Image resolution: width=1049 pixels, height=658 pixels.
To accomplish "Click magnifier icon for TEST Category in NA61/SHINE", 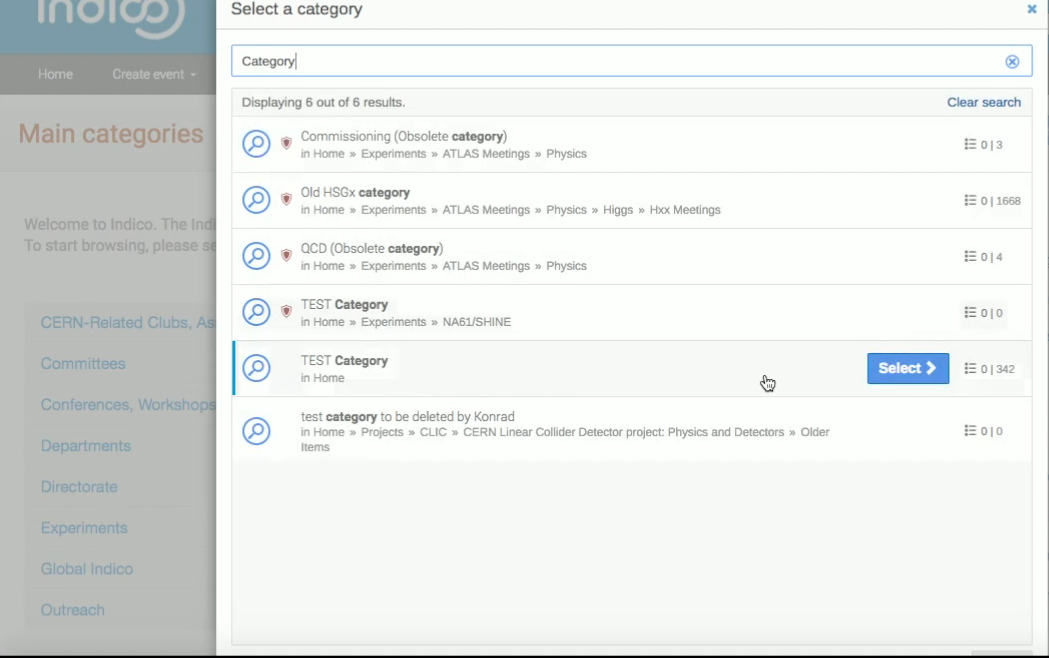I will pyautogui.click(x=256, y=312).
